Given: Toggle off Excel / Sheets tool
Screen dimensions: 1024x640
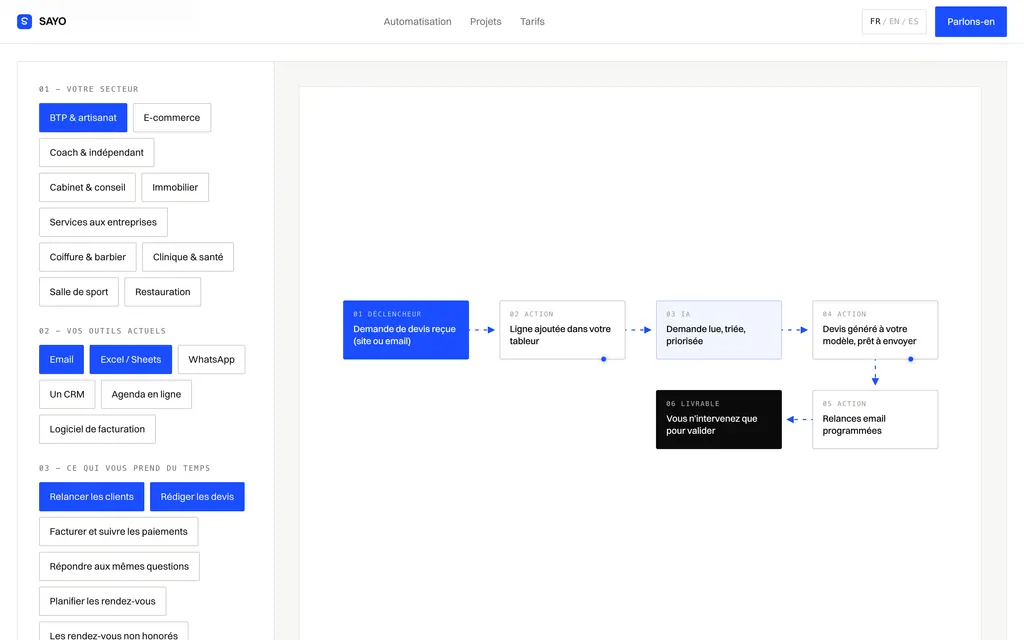Looking at the screenshot, I should tap(131, 359).
